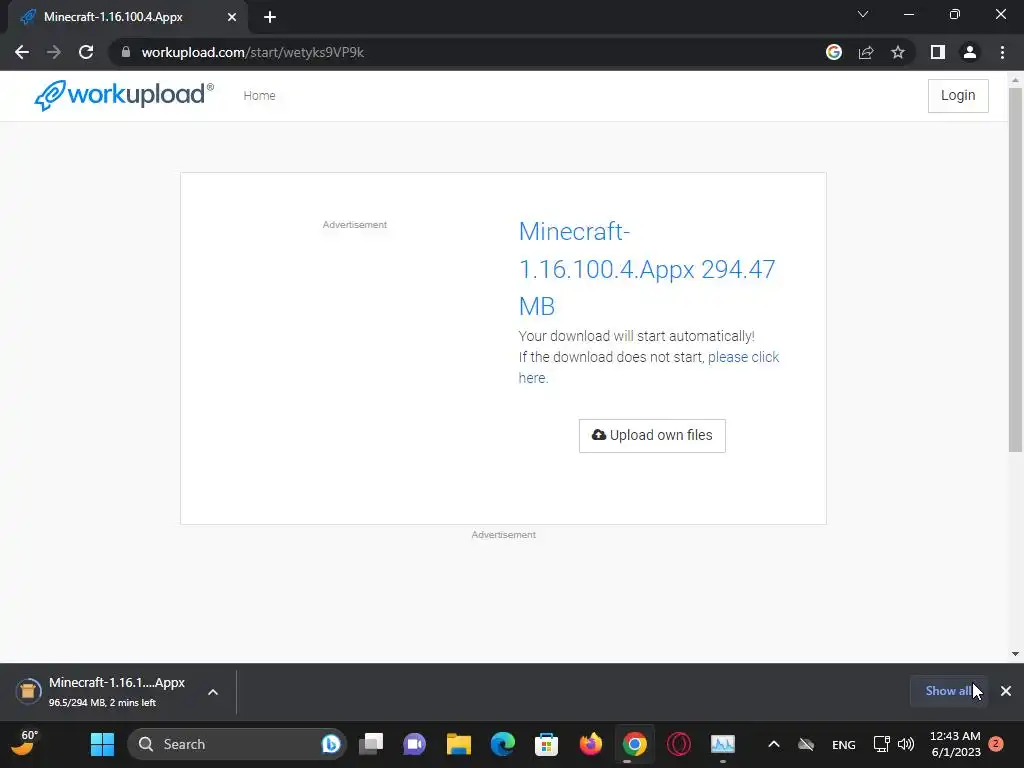Image resolution: width=1024 pixels, height=768 pixels.
Task: Launch Opera from taskbar
Action: 679,744
